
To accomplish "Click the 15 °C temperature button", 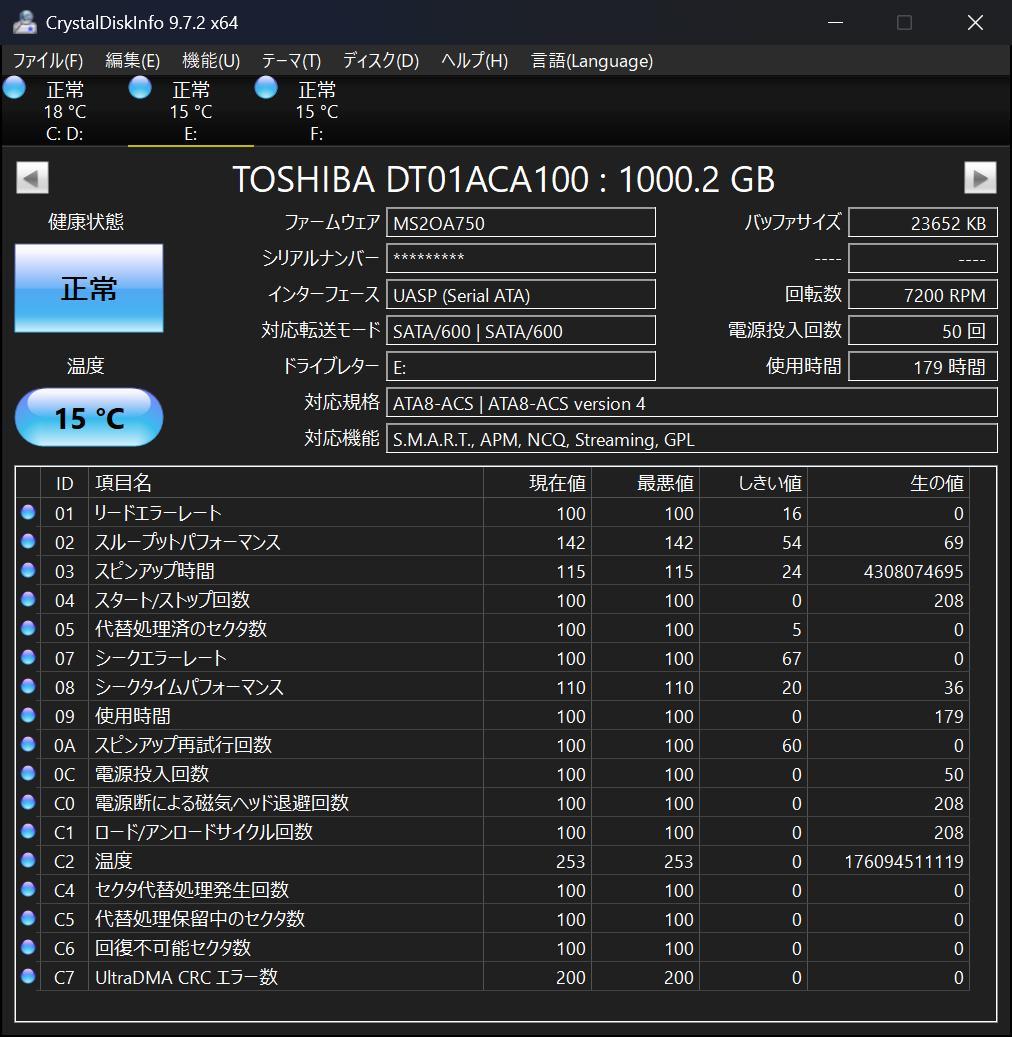I will pos(88,416).
